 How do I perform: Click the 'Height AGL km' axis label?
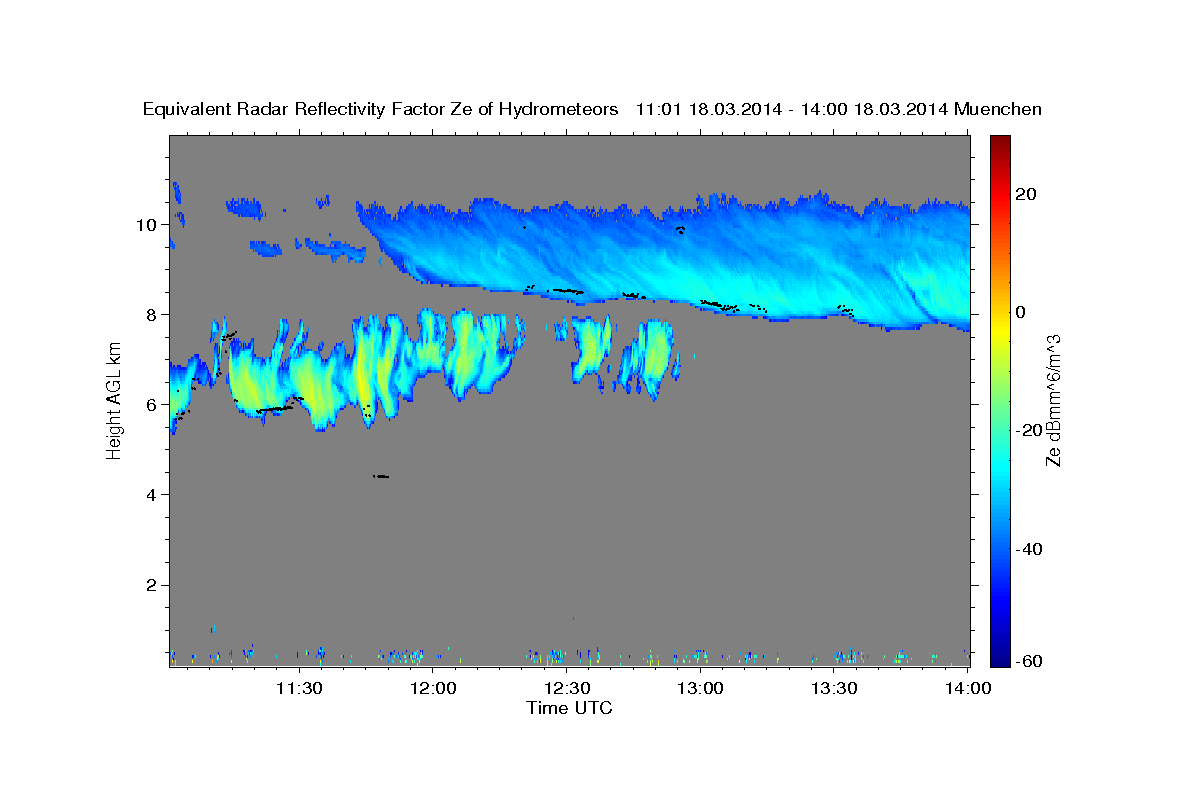tap(114, 400)
